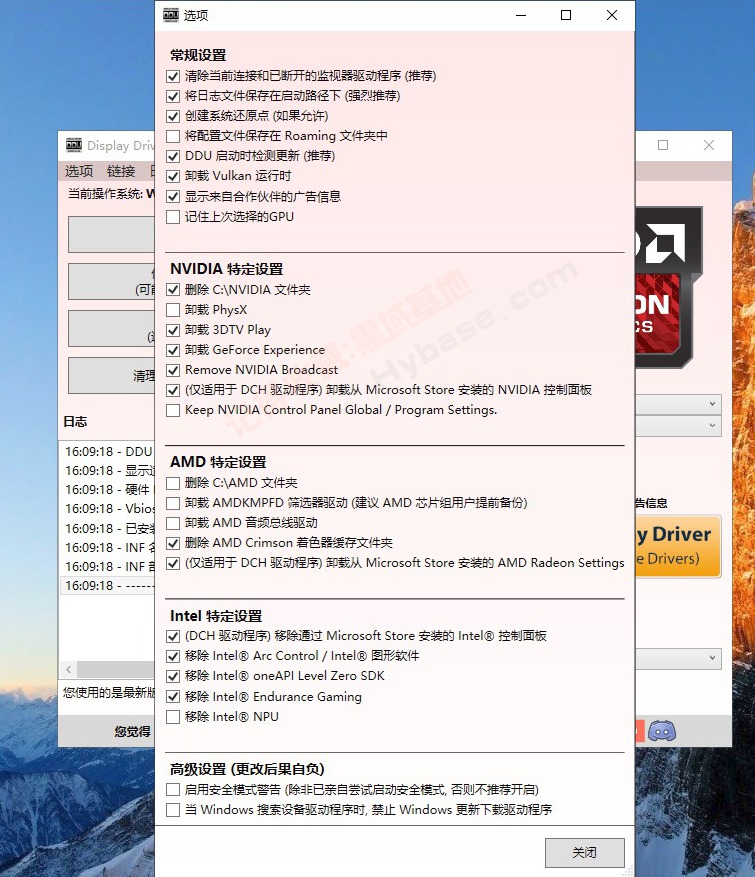This screenshot has width=755, height=877.
Task: Toggle Microsoft Store NVIDIA 控制面板 removal checkbox
Action: 173,390
